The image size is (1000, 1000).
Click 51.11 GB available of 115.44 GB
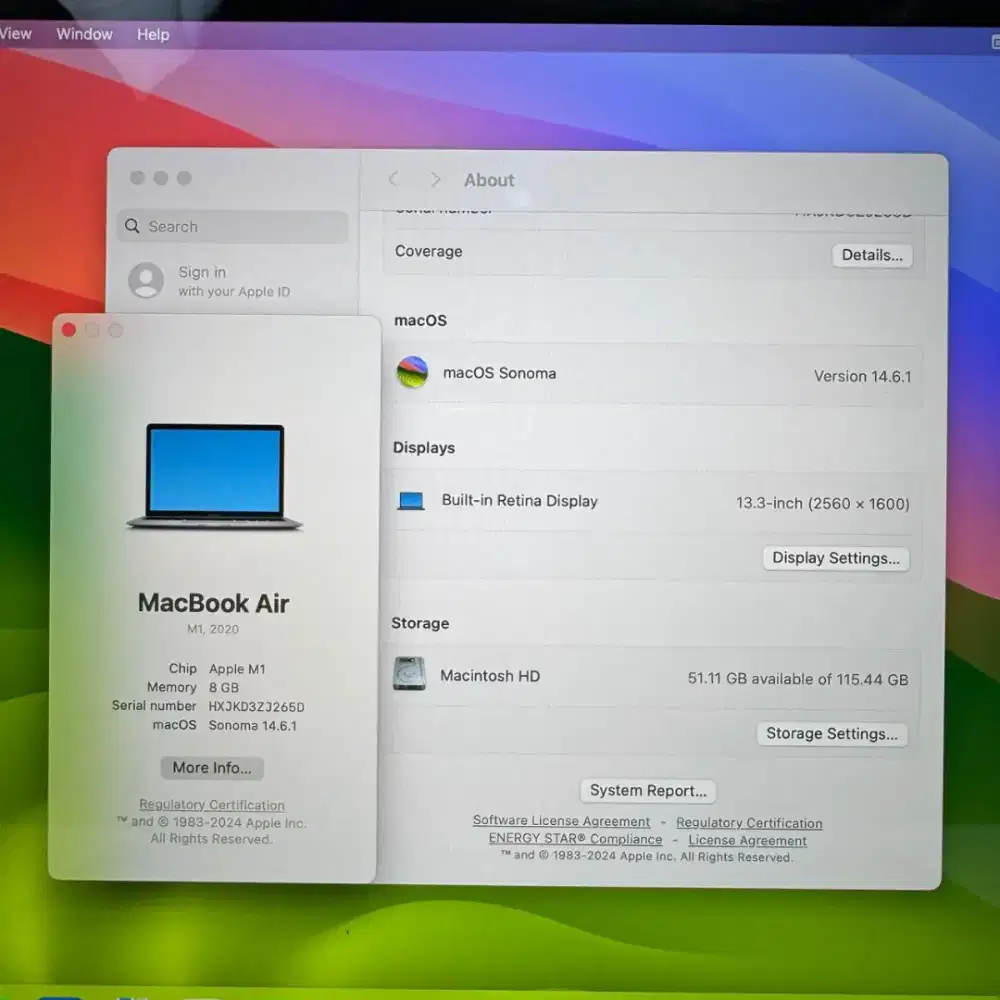pyautogui.click(x=798, y=679)
